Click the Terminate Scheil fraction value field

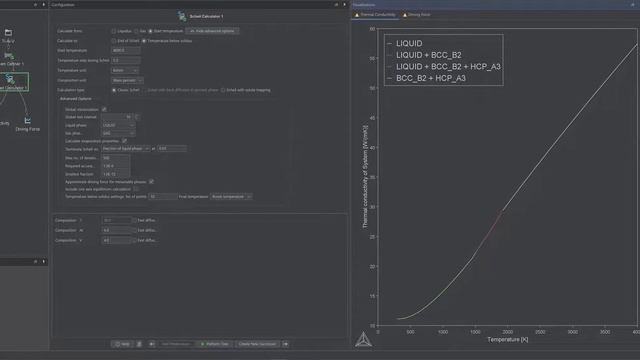pos(172,149)
